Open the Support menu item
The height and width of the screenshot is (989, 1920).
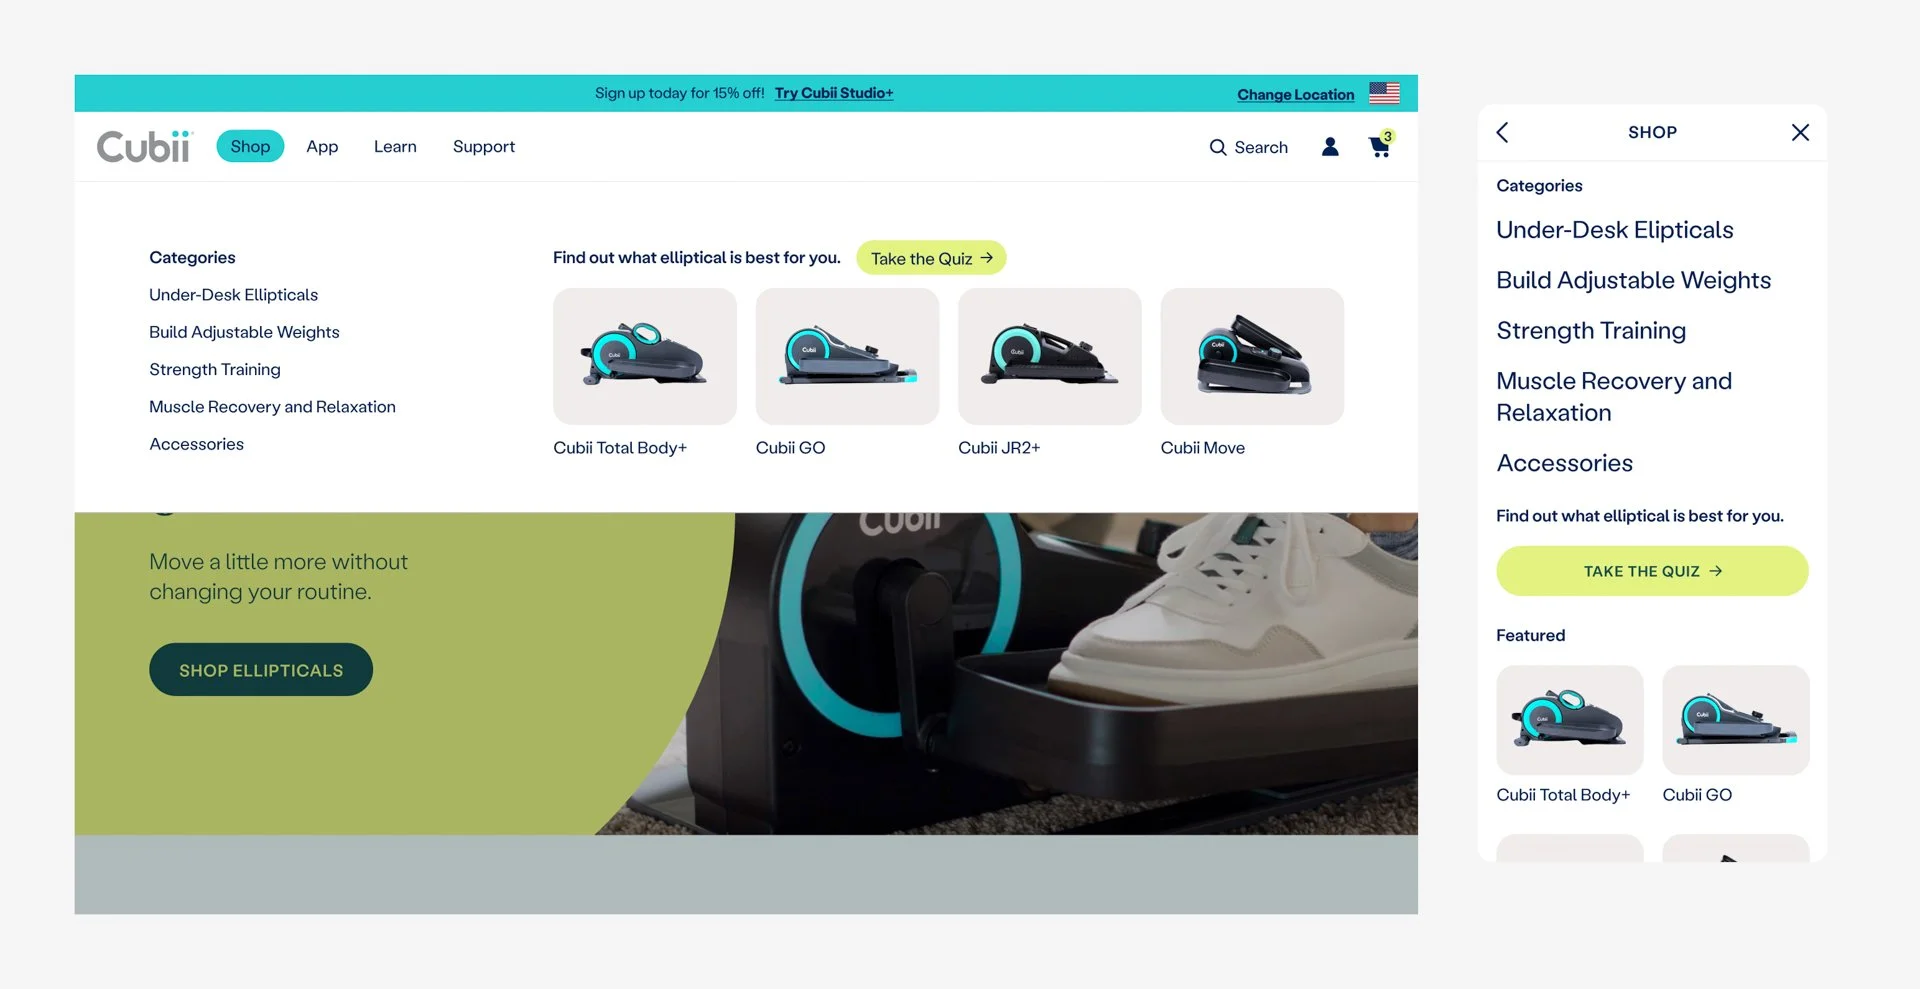[484, 146]
